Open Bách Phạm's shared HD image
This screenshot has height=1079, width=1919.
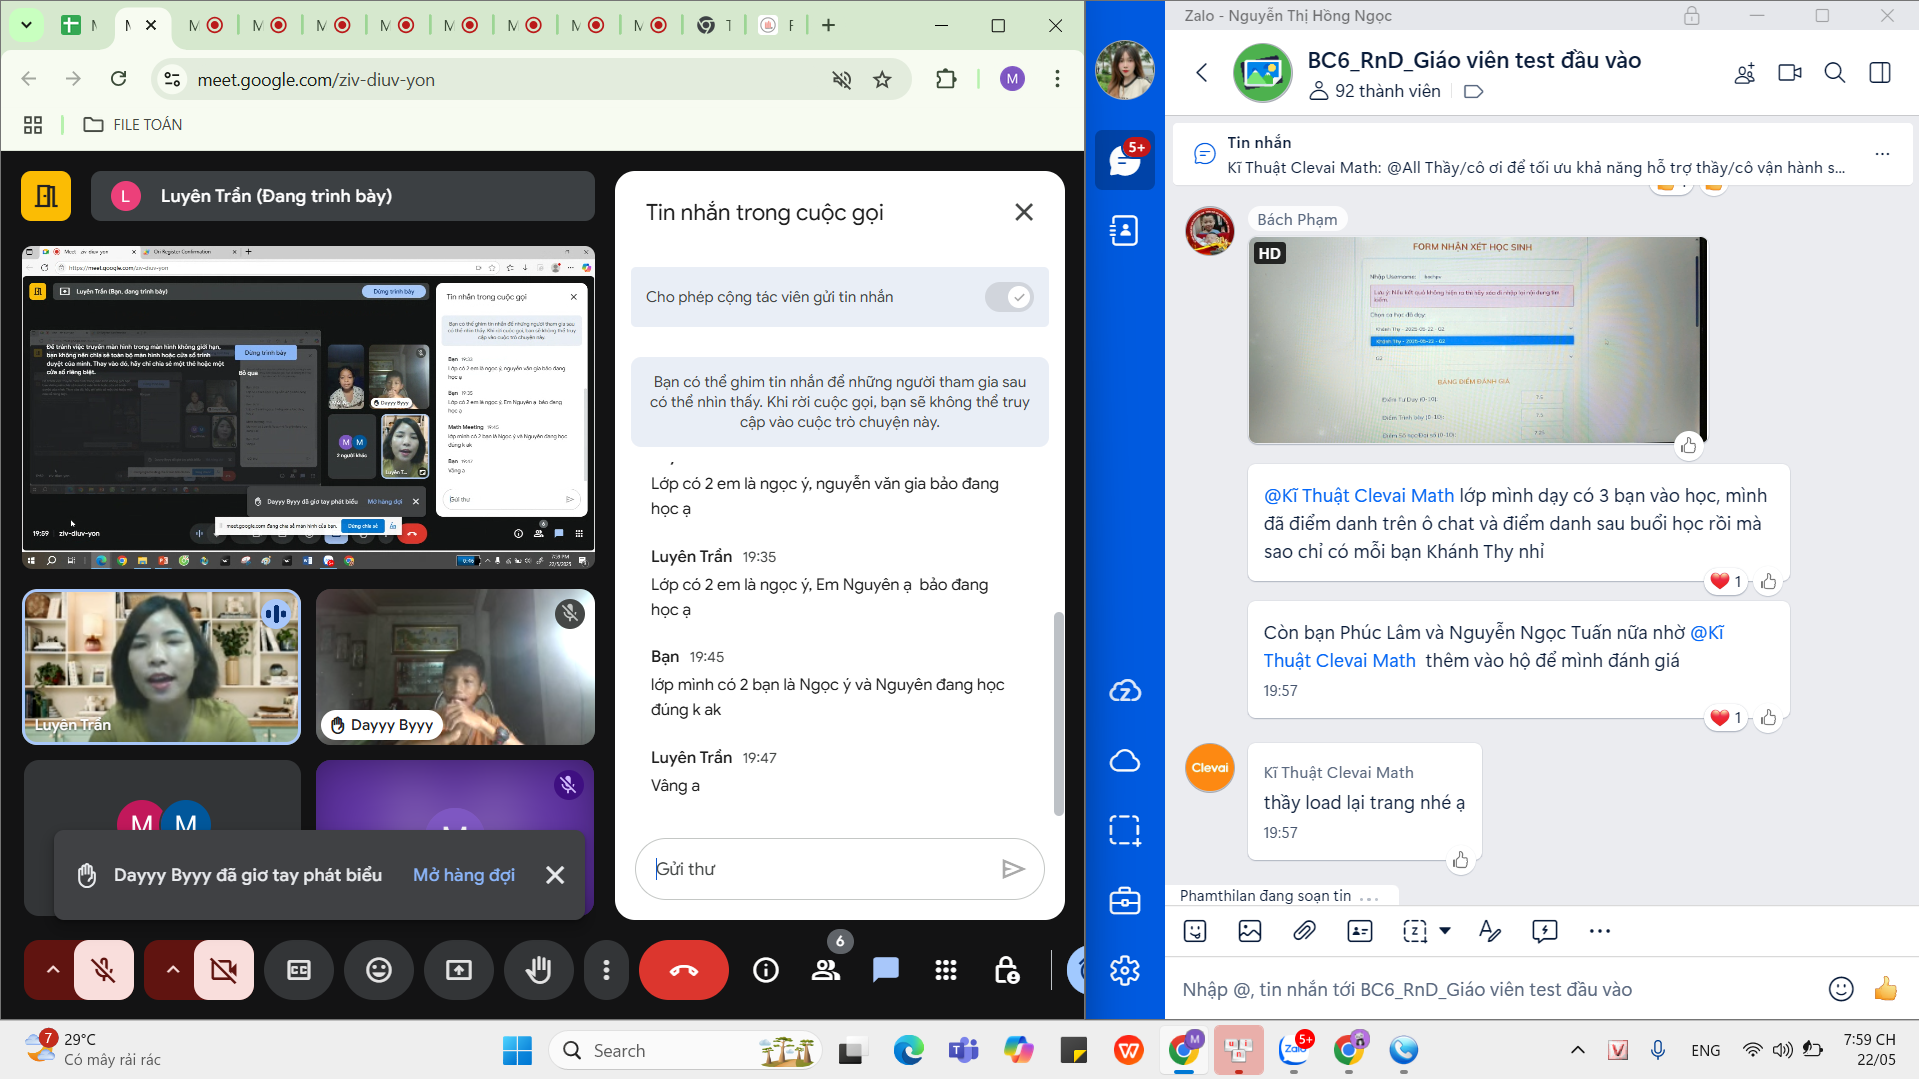click(1477, 340)
